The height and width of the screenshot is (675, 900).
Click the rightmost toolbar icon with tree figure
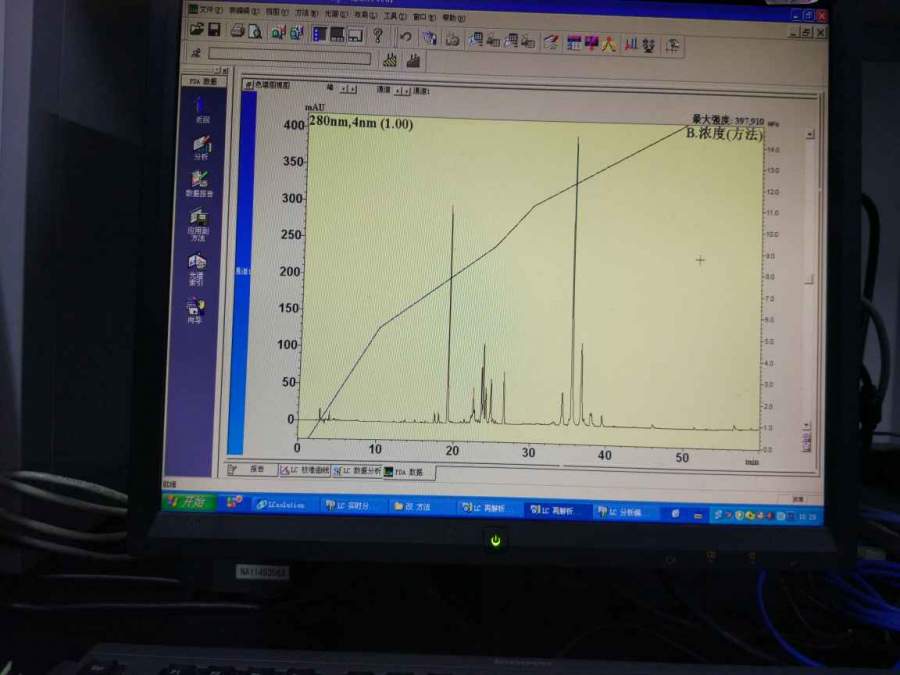coord(672,45)
